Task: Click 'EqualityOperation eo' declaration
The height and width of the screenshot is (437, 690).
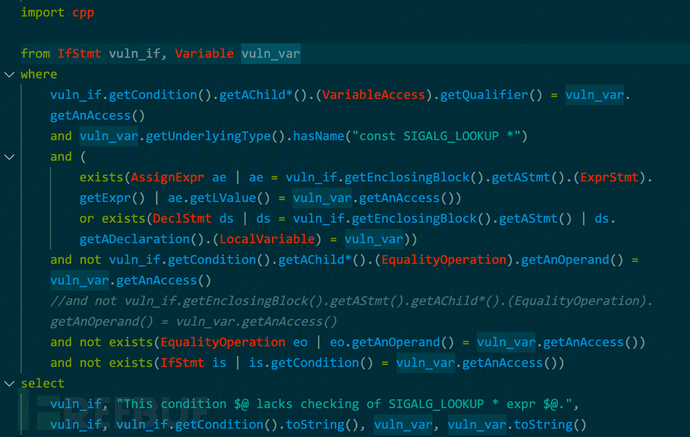Action: pyautogui.click(x=234, y=342)
